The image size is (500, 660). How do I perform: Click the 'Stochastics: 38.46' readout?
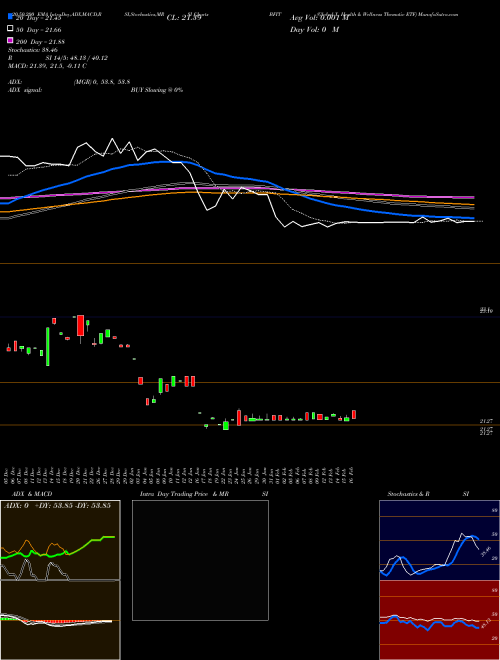click(x=32, y=50)
